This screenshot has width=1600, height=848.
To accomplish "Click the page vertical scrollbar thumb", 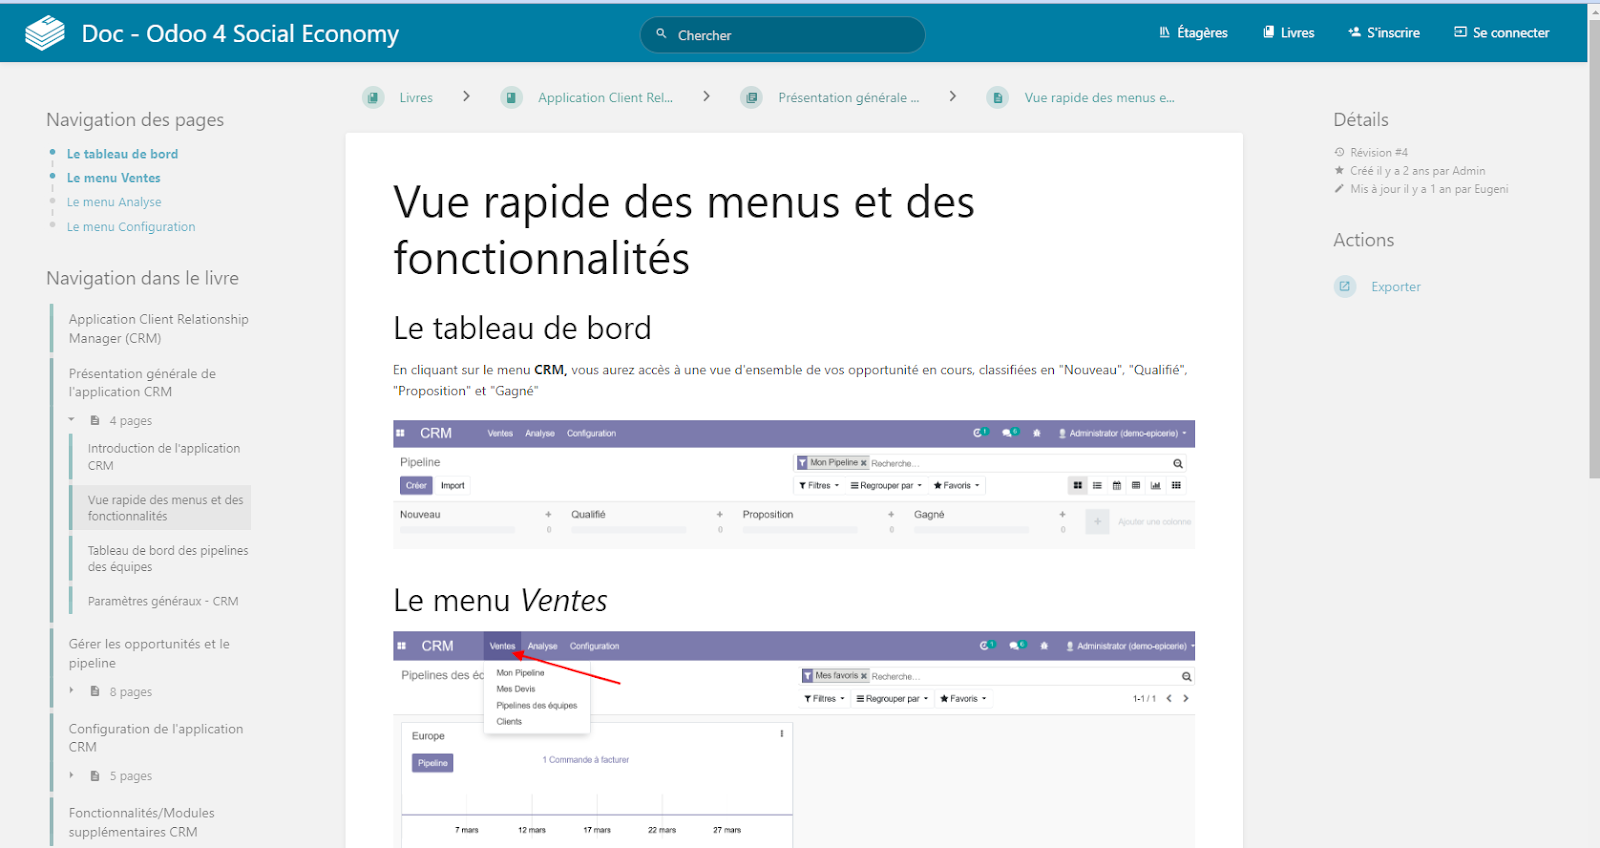I will point(1594,248).
